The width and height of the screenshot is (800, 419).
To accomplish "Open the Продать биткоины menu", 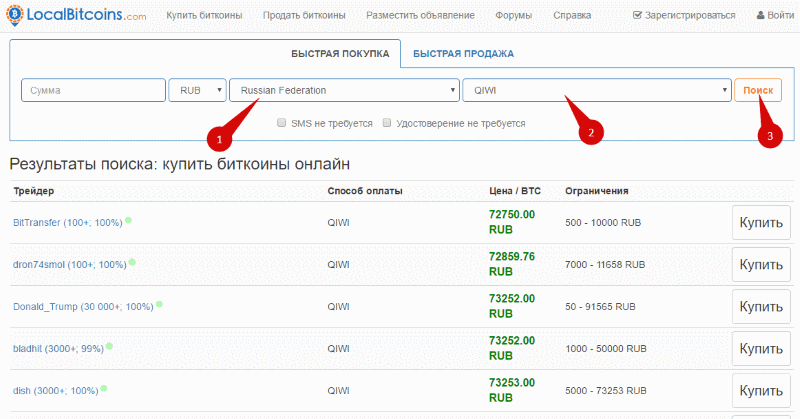I will click(304, 15).
